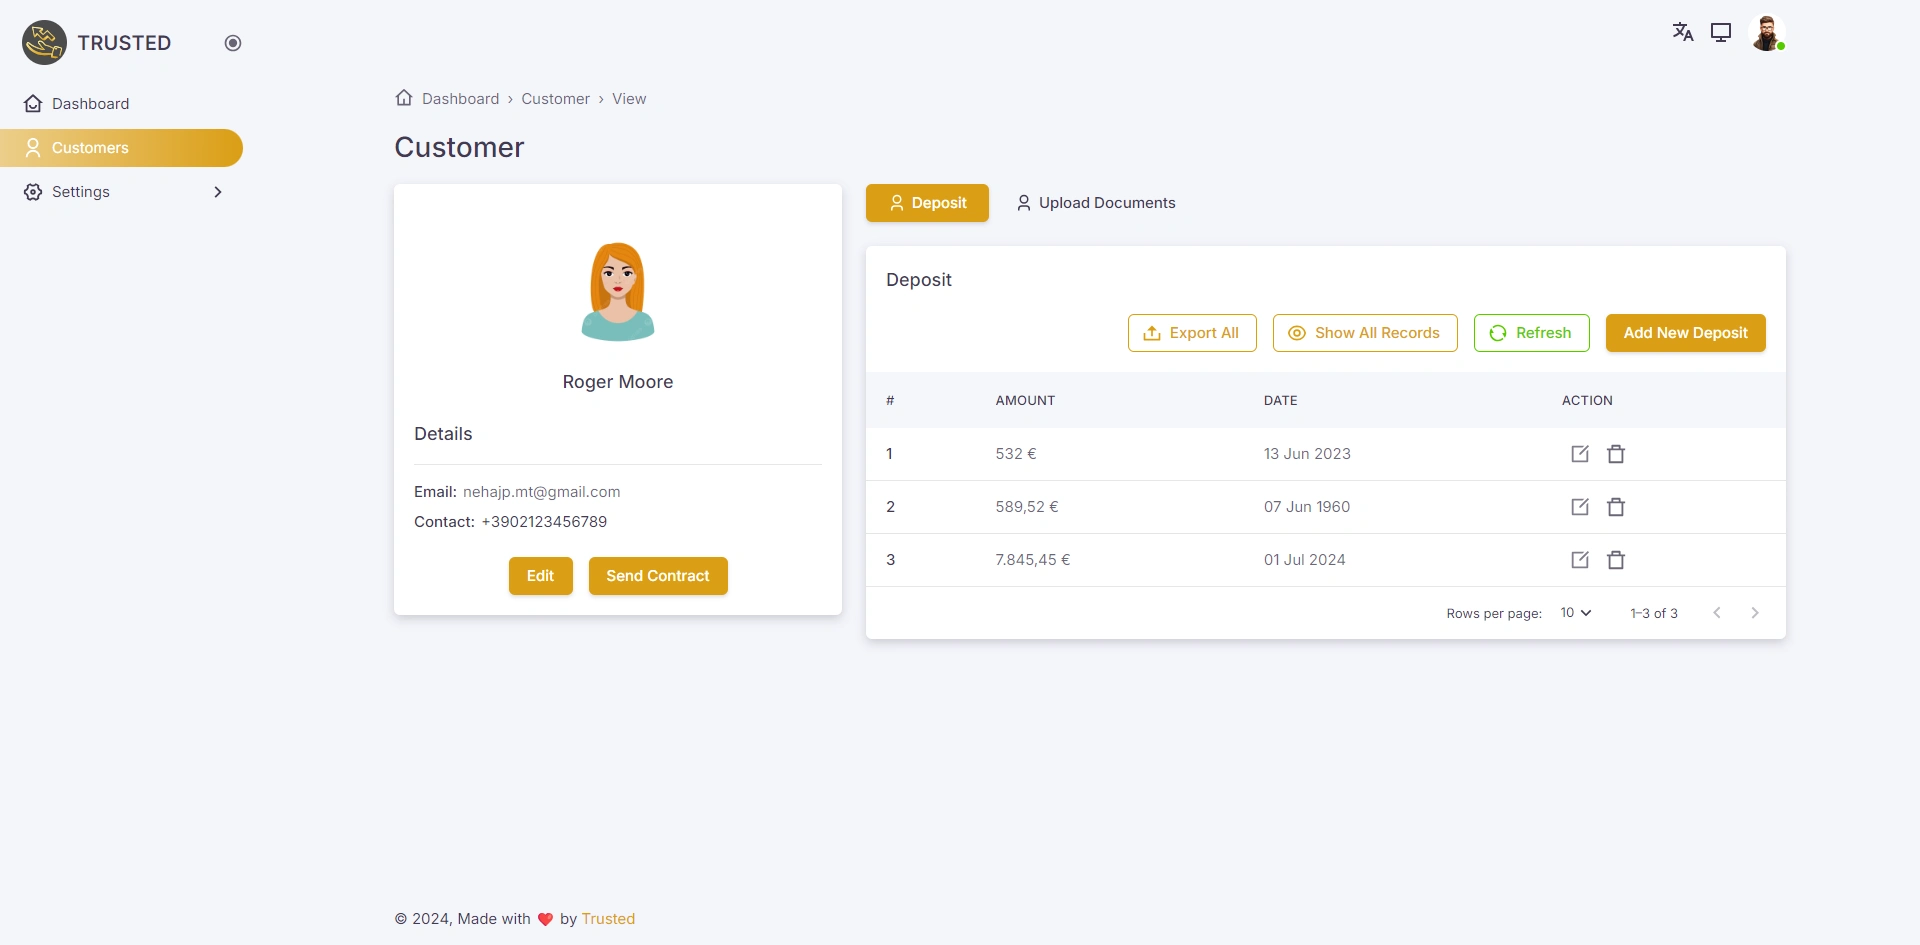
Task: Click the Trusted logo icon
Action: (44, 43)
